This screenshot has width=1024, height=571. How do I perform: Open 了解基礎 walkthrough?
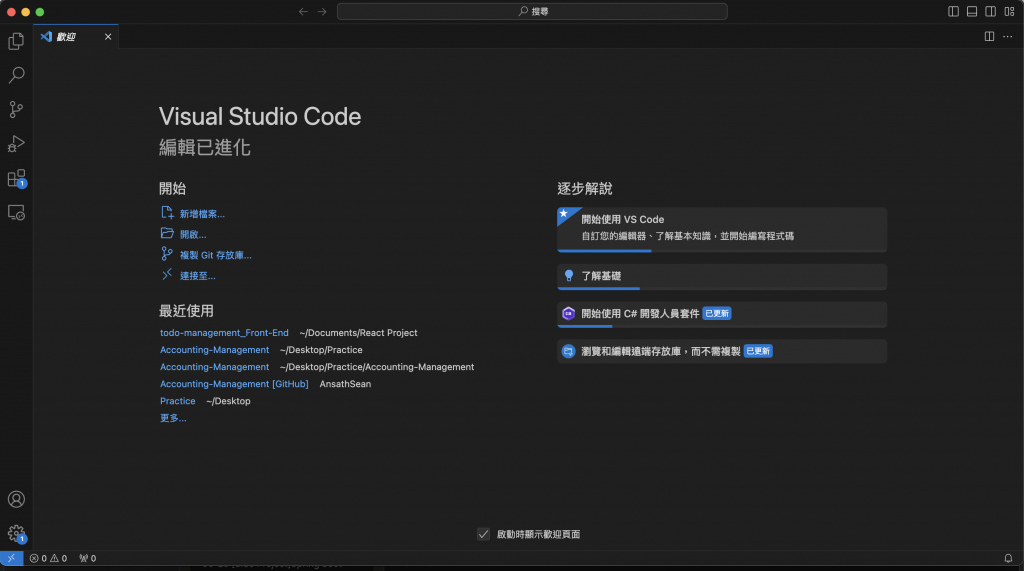(722, 276)
